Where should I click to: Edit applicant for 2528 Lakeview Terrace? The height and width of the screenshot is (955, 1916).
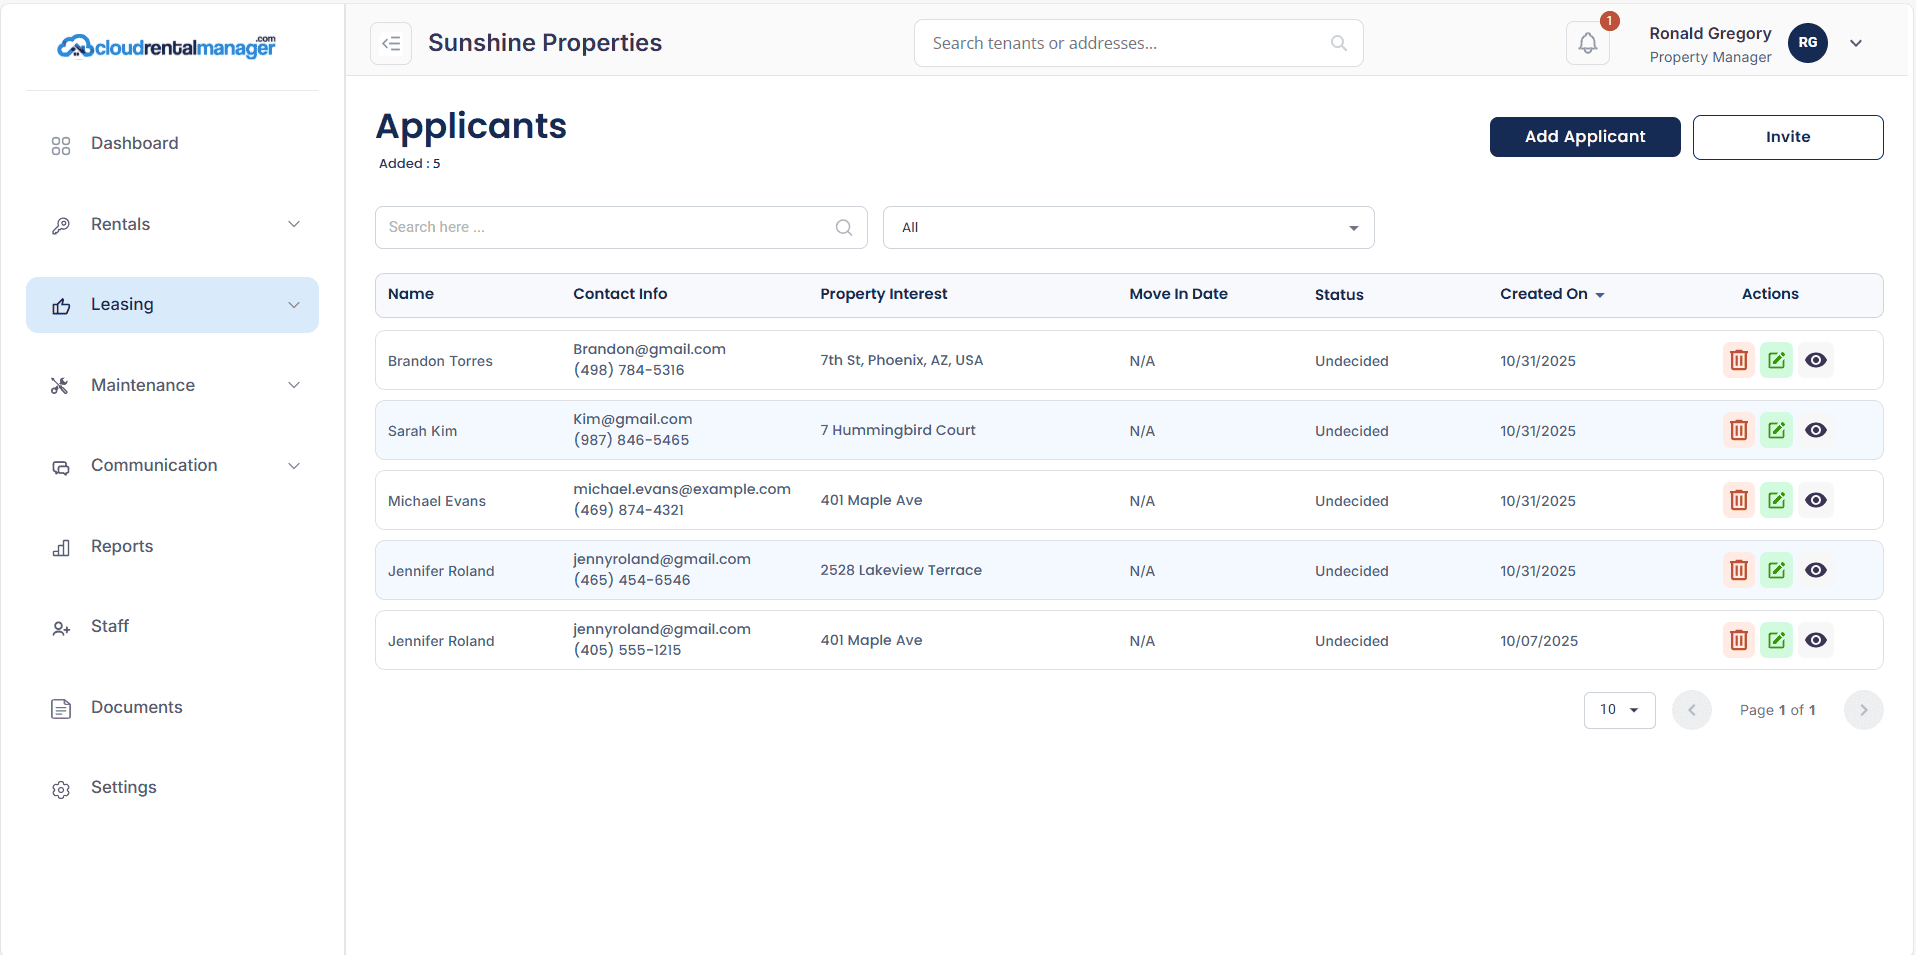1776,570
